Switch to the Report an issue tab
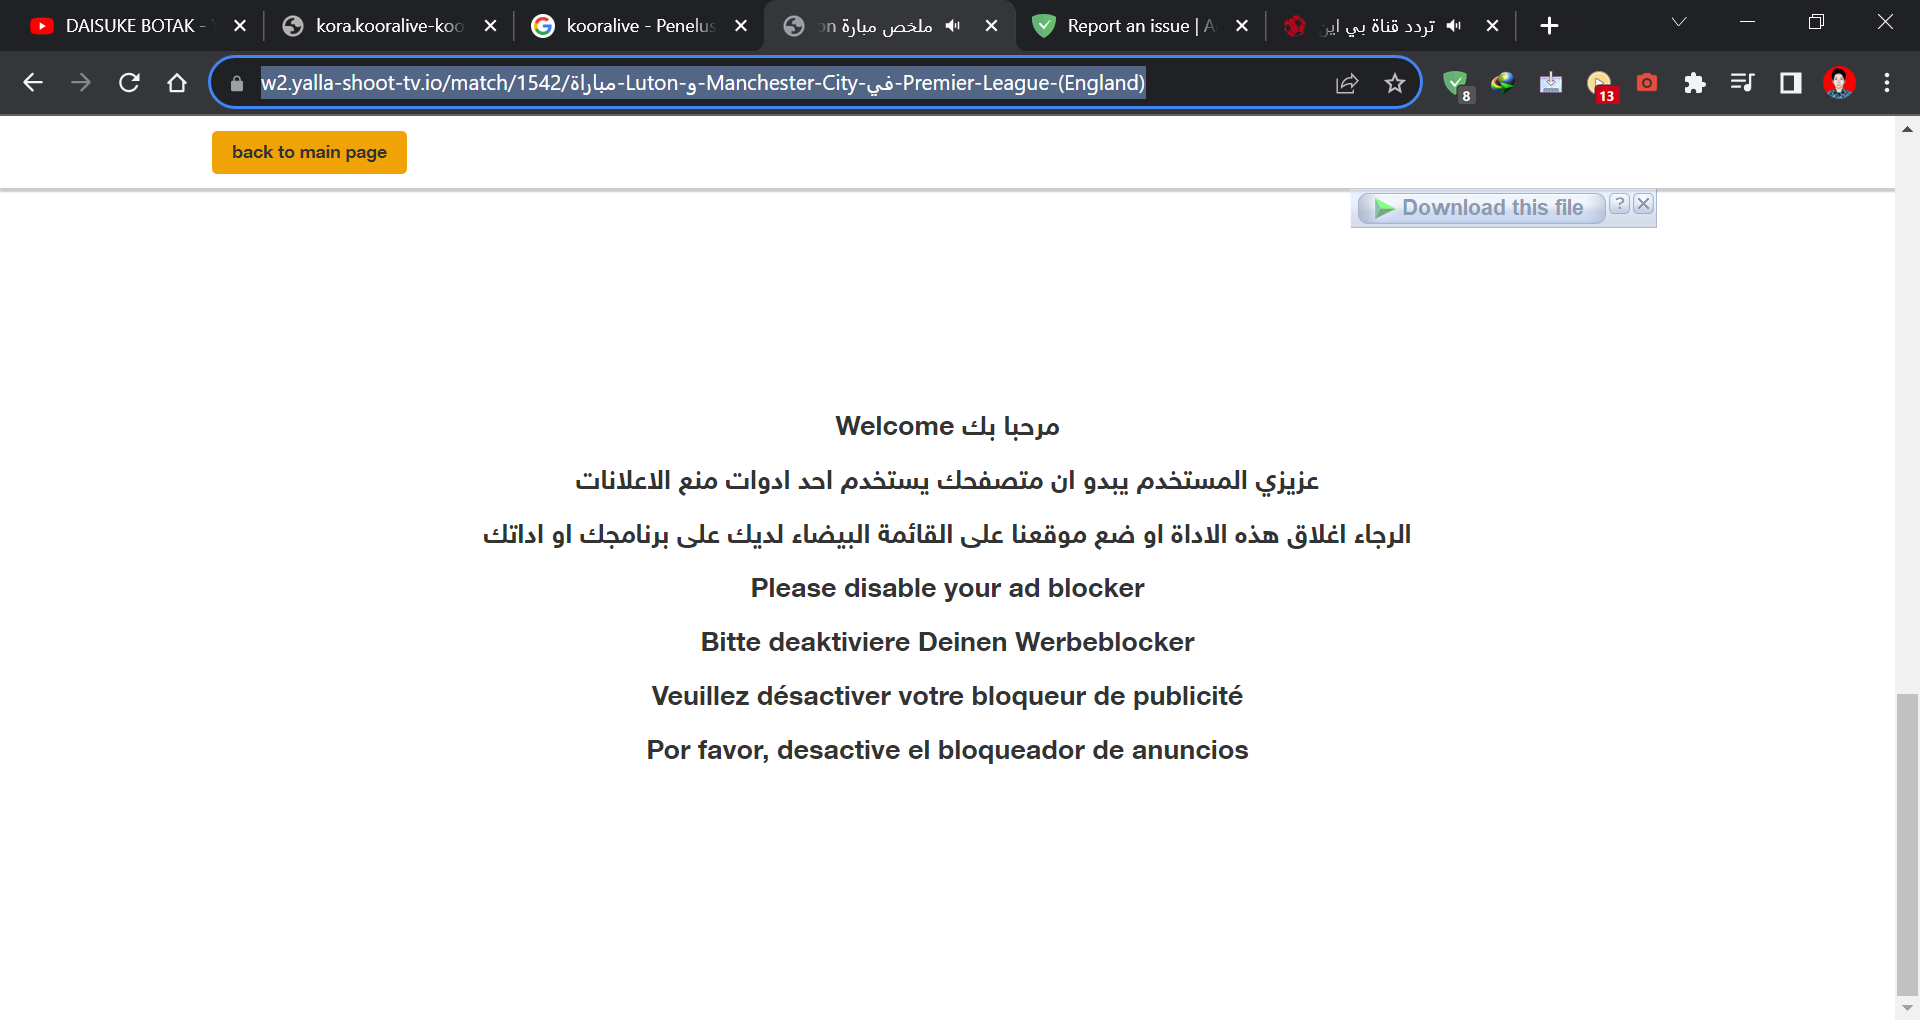Screen dimensions: 1920x1020 pyautogui.click(x=1130, y=25)
